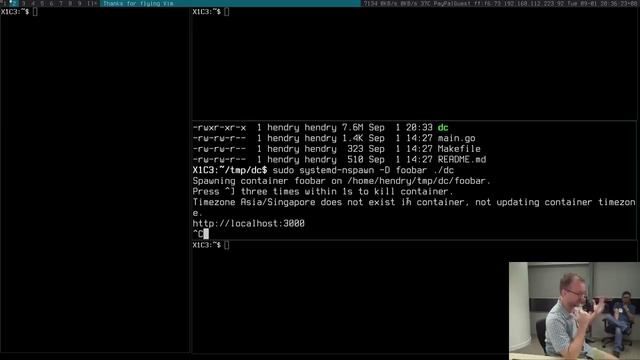Focus the bottom-right terminal prompt
Viewport: 640px width, 360px height.
click(211, 245)
